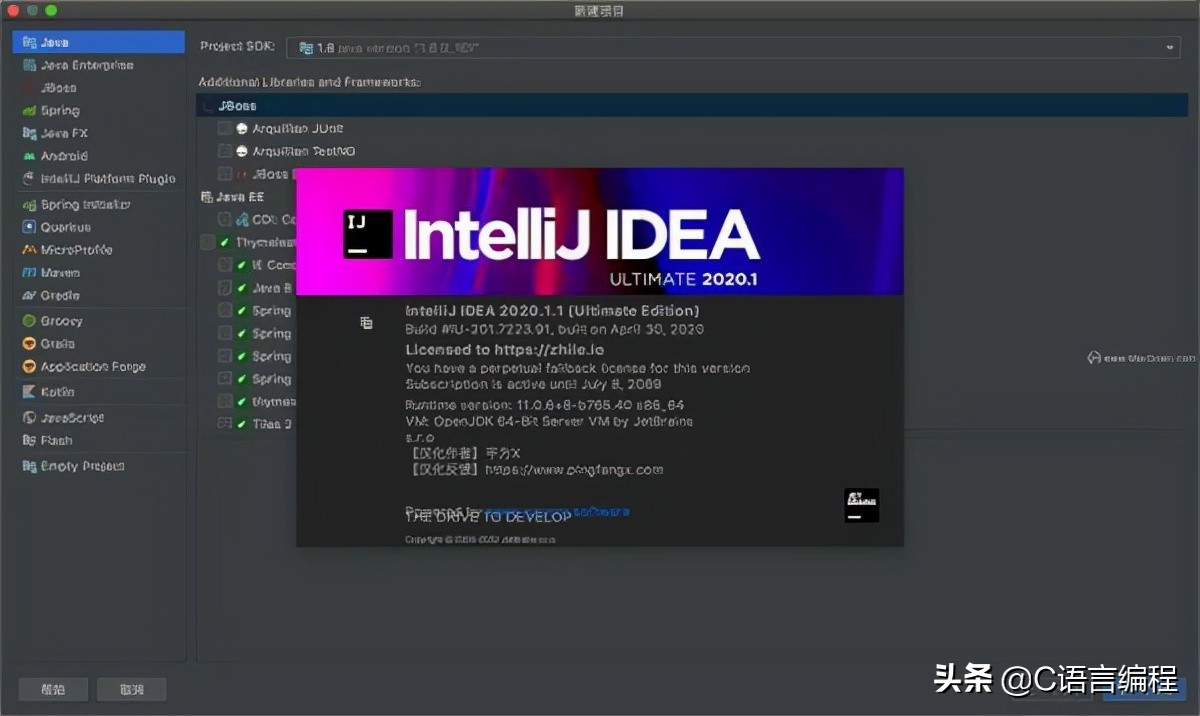Select the Quarkus generator icon
Screen dimensions: 1200x716
pos(29,227)
